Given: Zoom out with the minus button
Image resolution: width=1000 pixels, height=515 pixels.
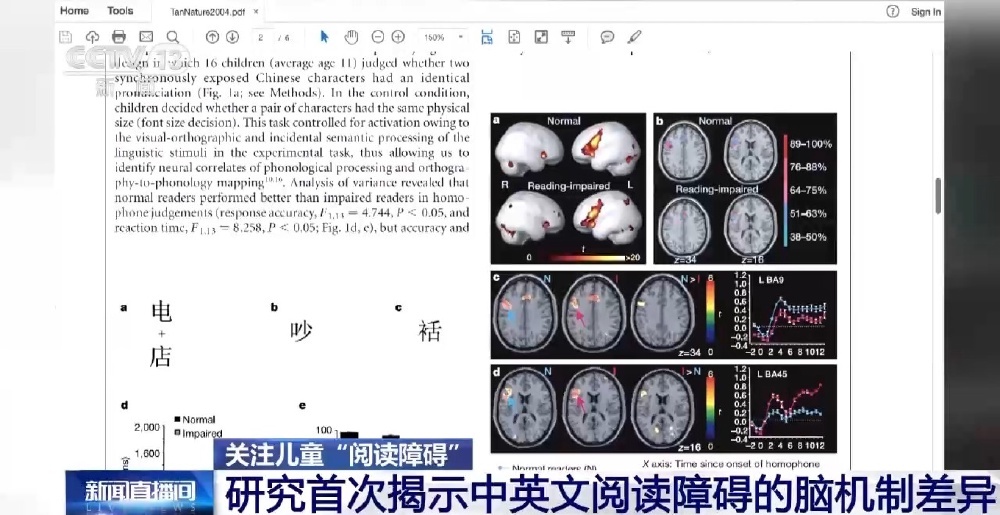Looking at the screenshot, I should [x=378, y=38].
